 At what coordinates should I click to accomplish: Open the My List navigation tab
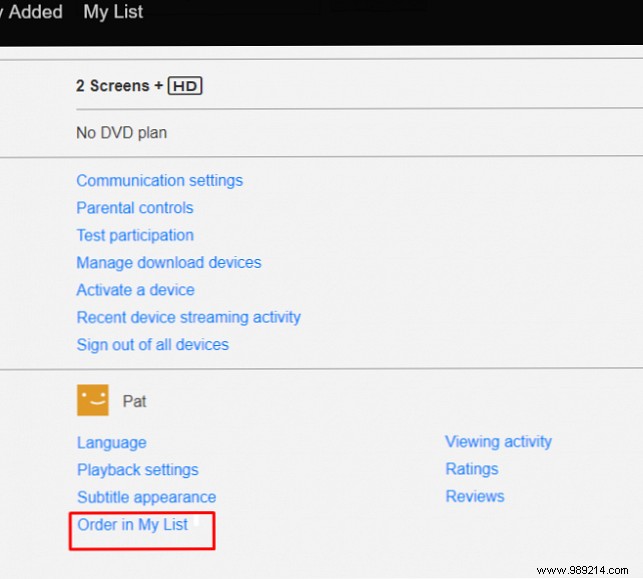[x=113, y=12]
